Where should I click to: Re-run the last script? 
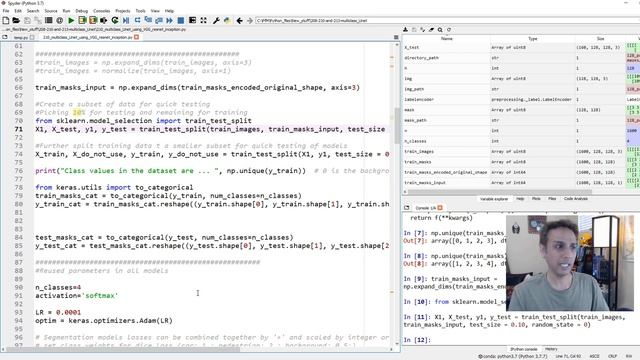point(115,20)
